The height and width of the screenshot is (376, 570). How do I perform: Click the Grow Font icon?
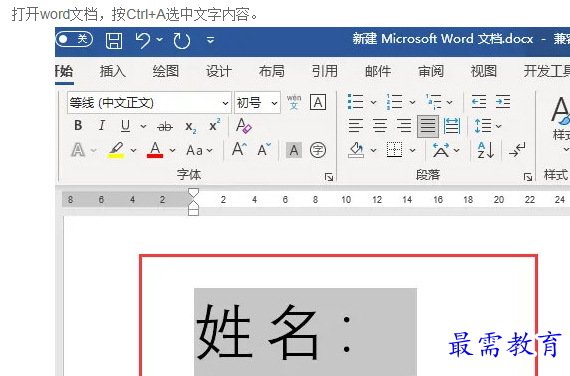[x=239, y=149]
